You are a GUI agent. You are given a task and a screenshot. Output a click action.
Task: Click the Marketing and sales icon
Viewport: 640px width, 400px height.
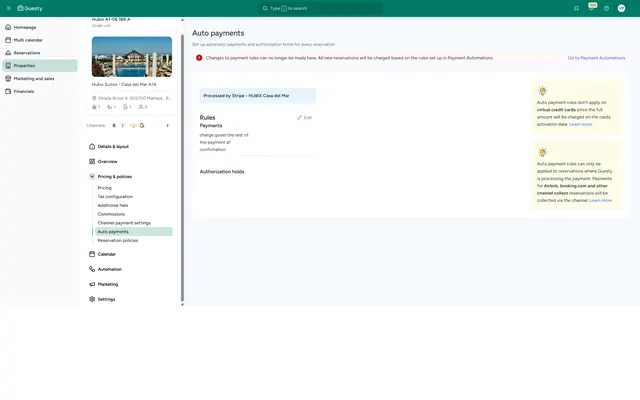[x=8, y=78]
